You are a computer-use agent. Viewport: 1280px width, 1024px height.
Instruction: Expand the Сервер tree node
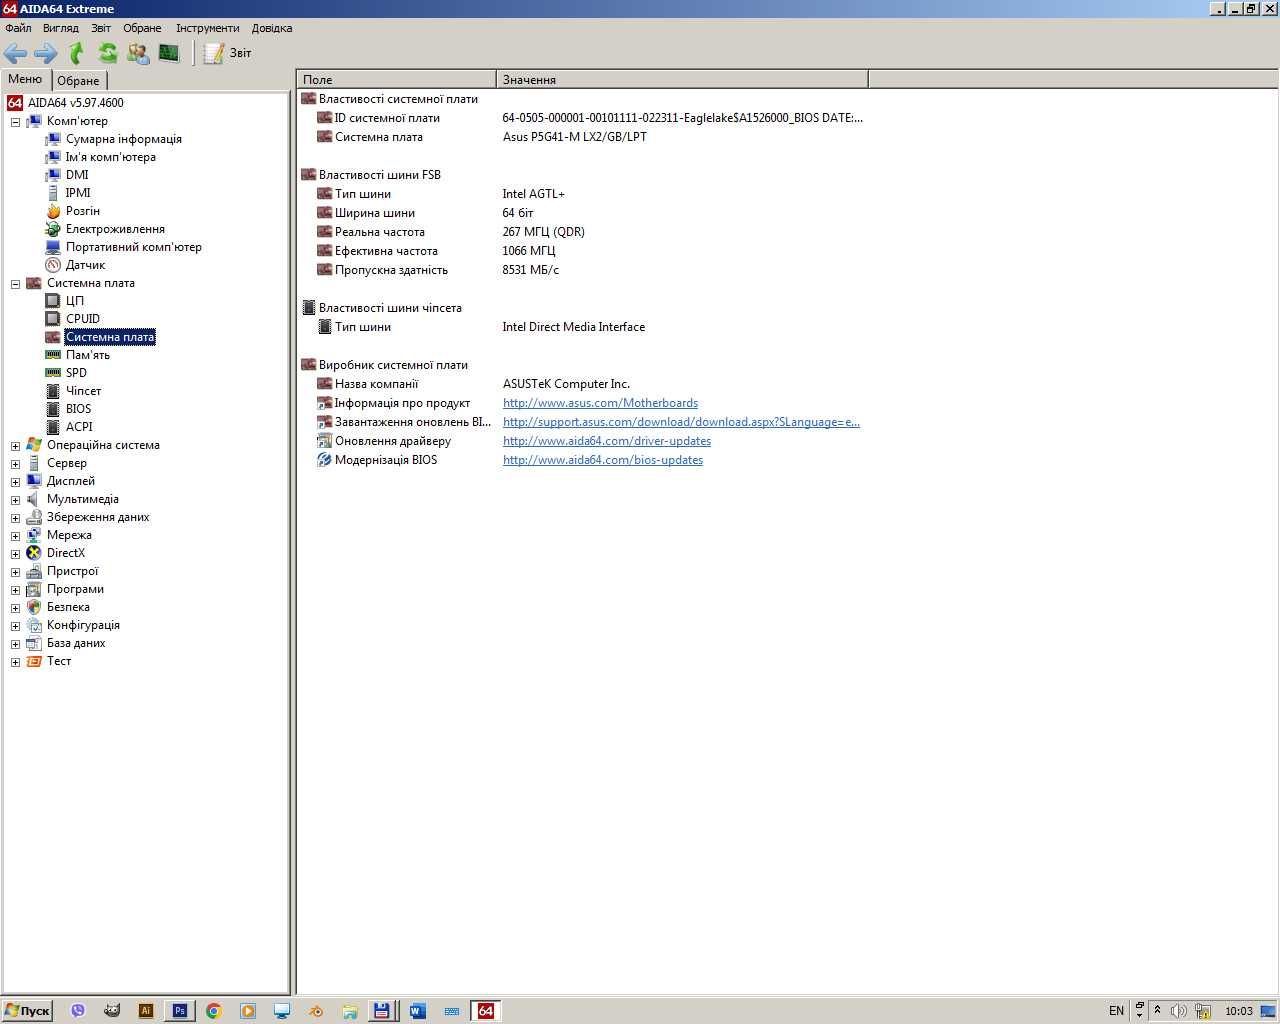15,464
